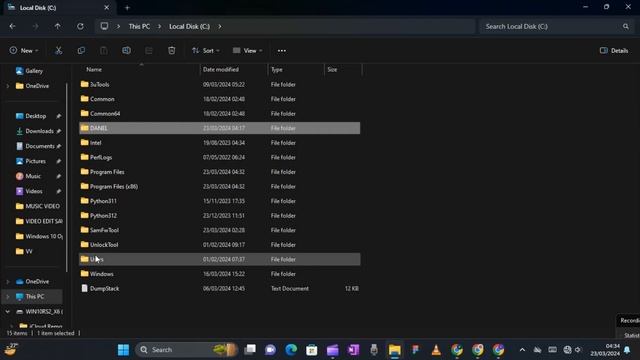The width and height of the screenshot is (640, 360).
Task: Select the DANIEL folder
Action: (x=220, y=128)
